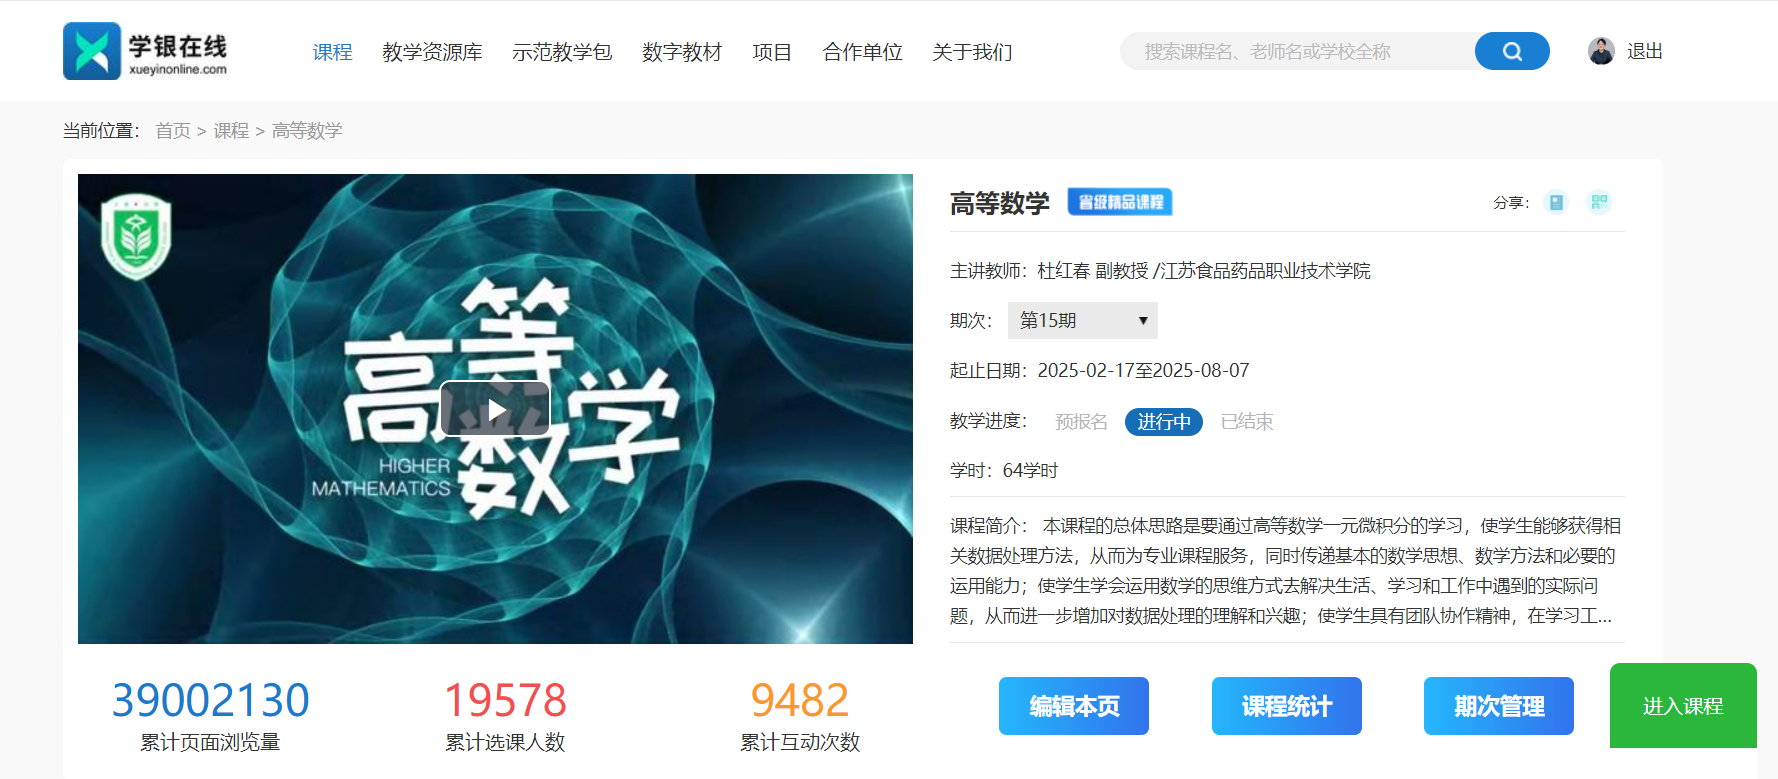Click the green 进入课程 button

1683,706
